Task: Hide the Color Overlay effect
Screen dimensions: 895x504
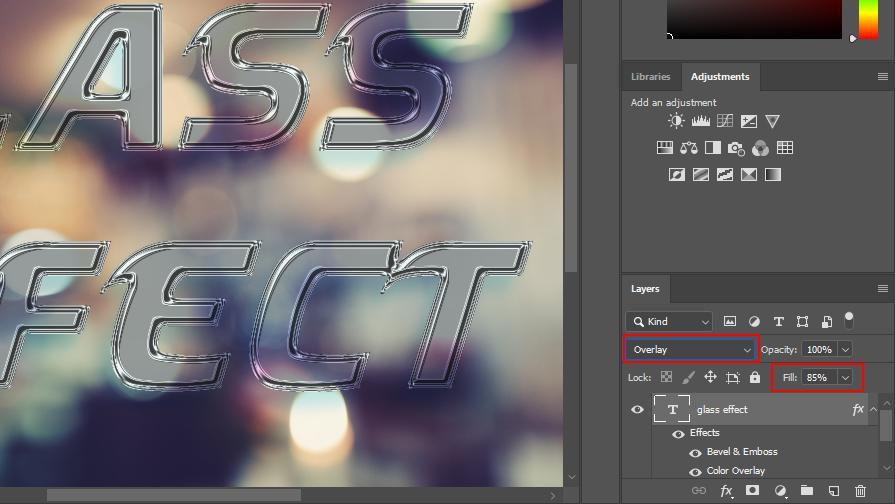Action: tap(695, 472)
